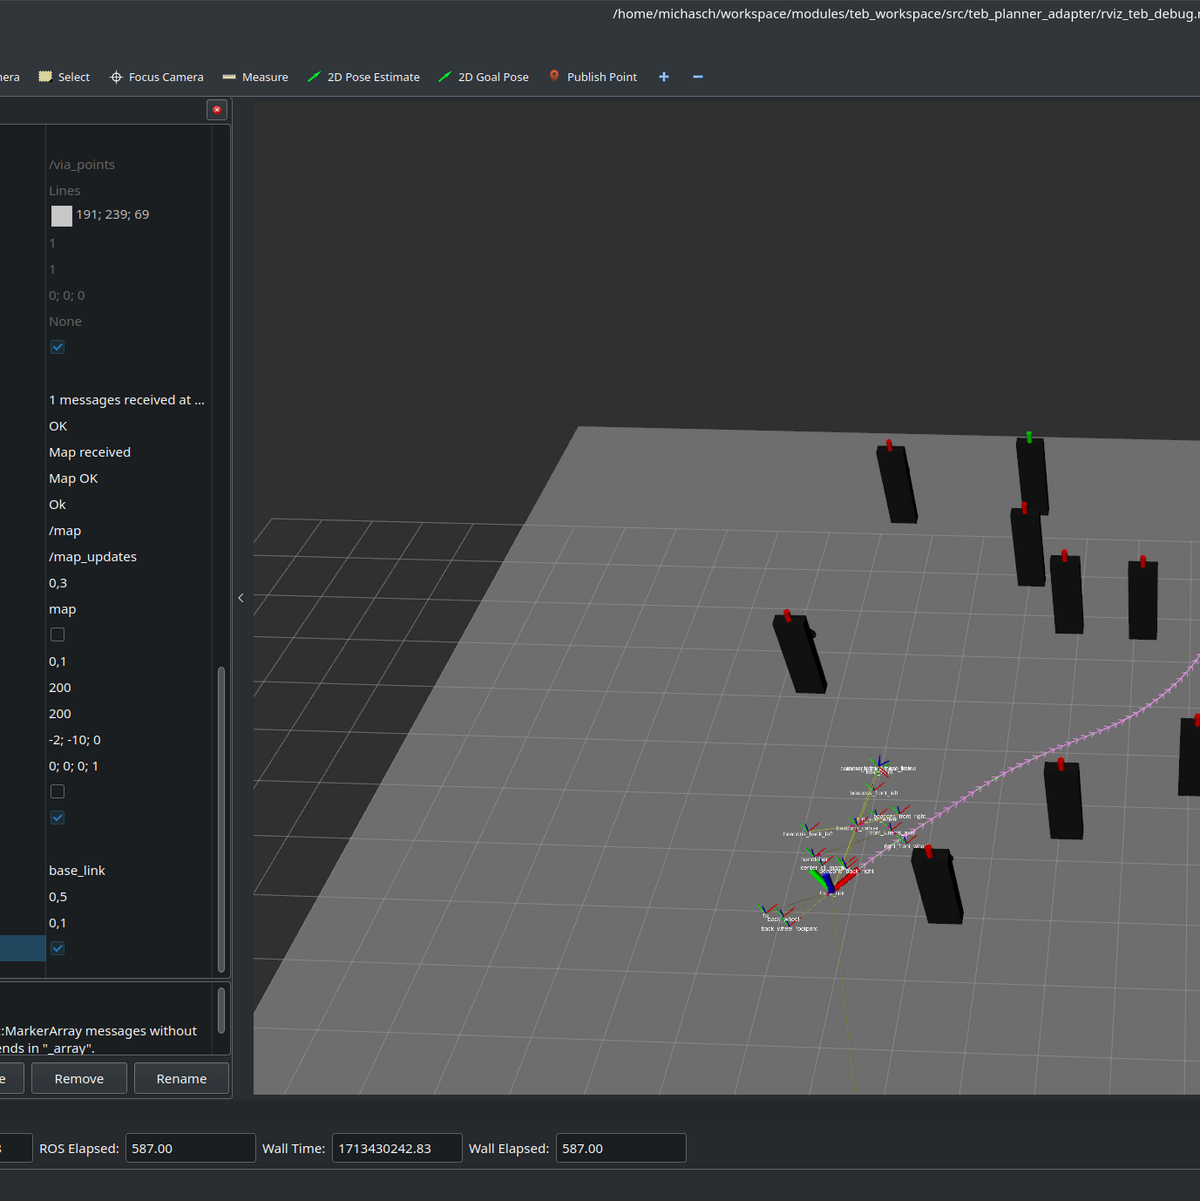Add a new tool with plus icon
Viewport: 1200px width, 1201px height.
click(664, 77)
